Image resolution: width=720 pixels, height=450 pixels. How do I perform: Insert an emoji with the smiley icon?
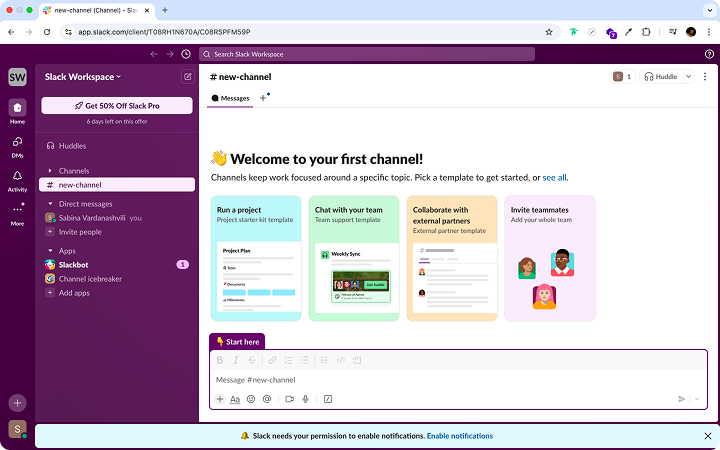click(251, 399)
